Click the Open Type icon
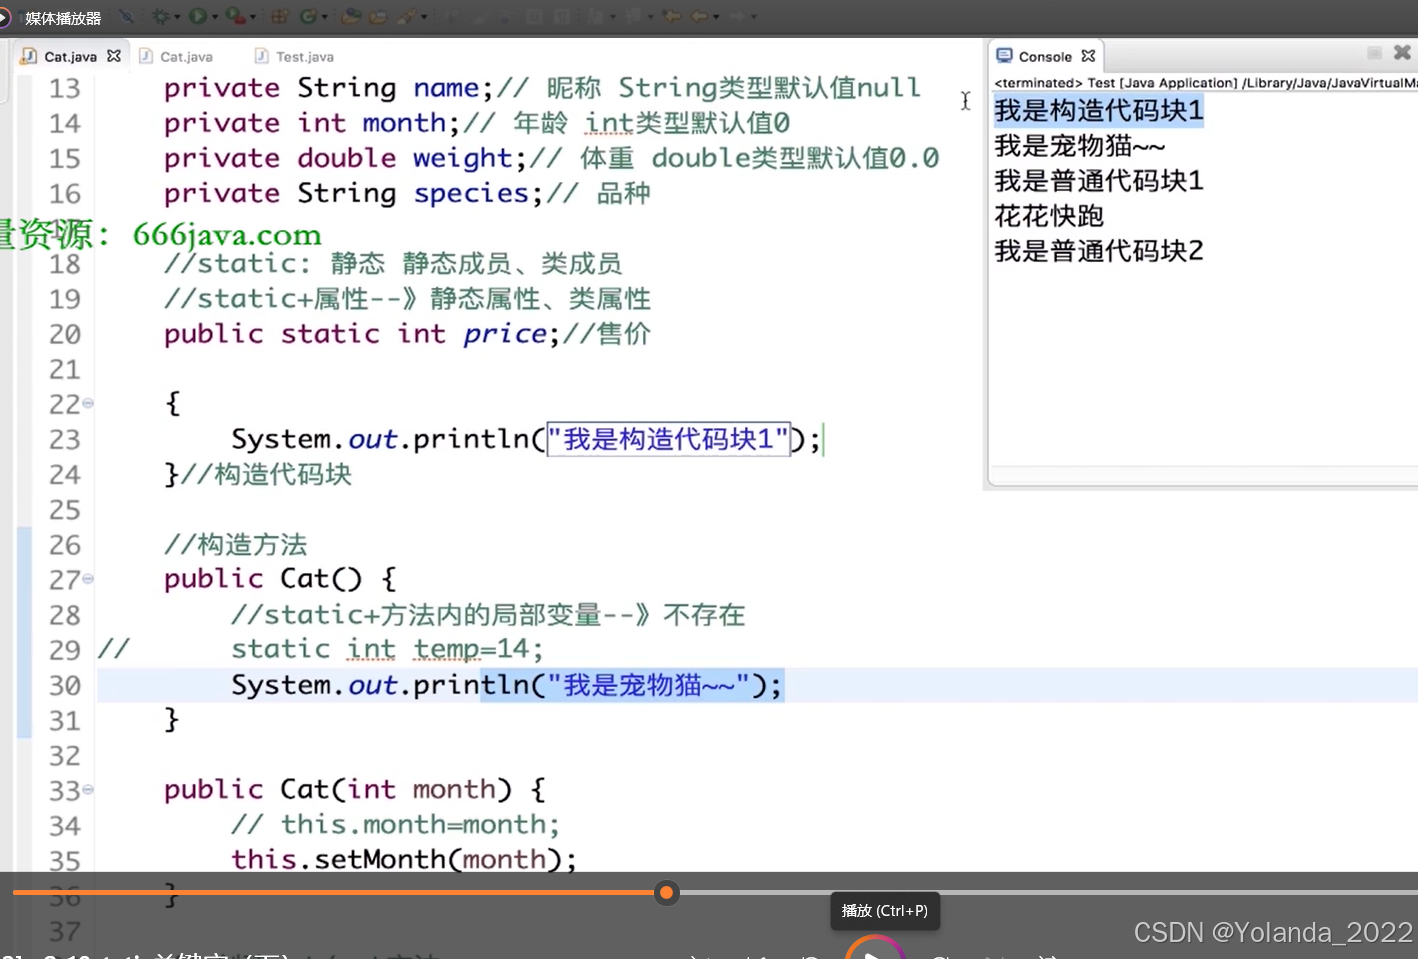1418x959 pixels. click(x=351, y=16)
